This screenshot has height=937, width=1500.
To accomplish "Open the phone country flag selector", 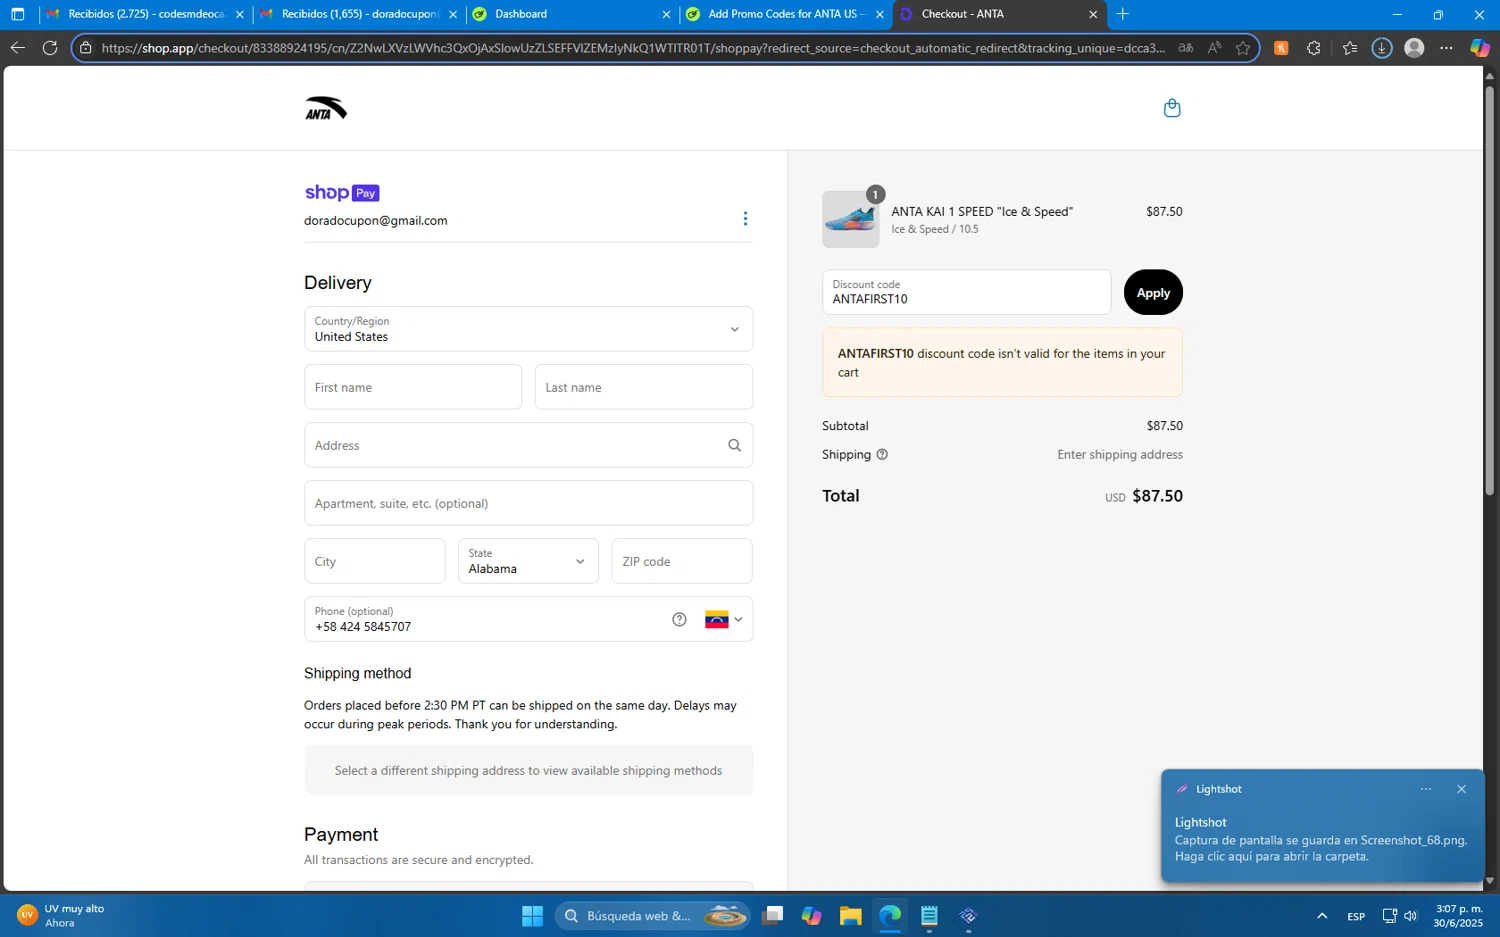I will coord(724,619).
